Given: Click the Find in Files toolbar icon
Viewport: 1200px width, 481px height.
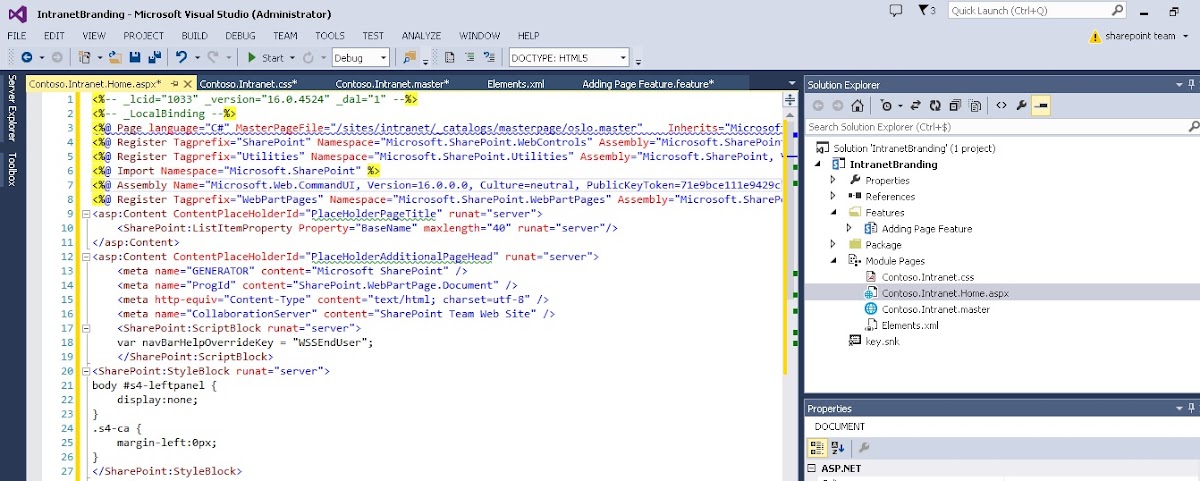Looking at the screenshot, I should (x=410, y=57).
